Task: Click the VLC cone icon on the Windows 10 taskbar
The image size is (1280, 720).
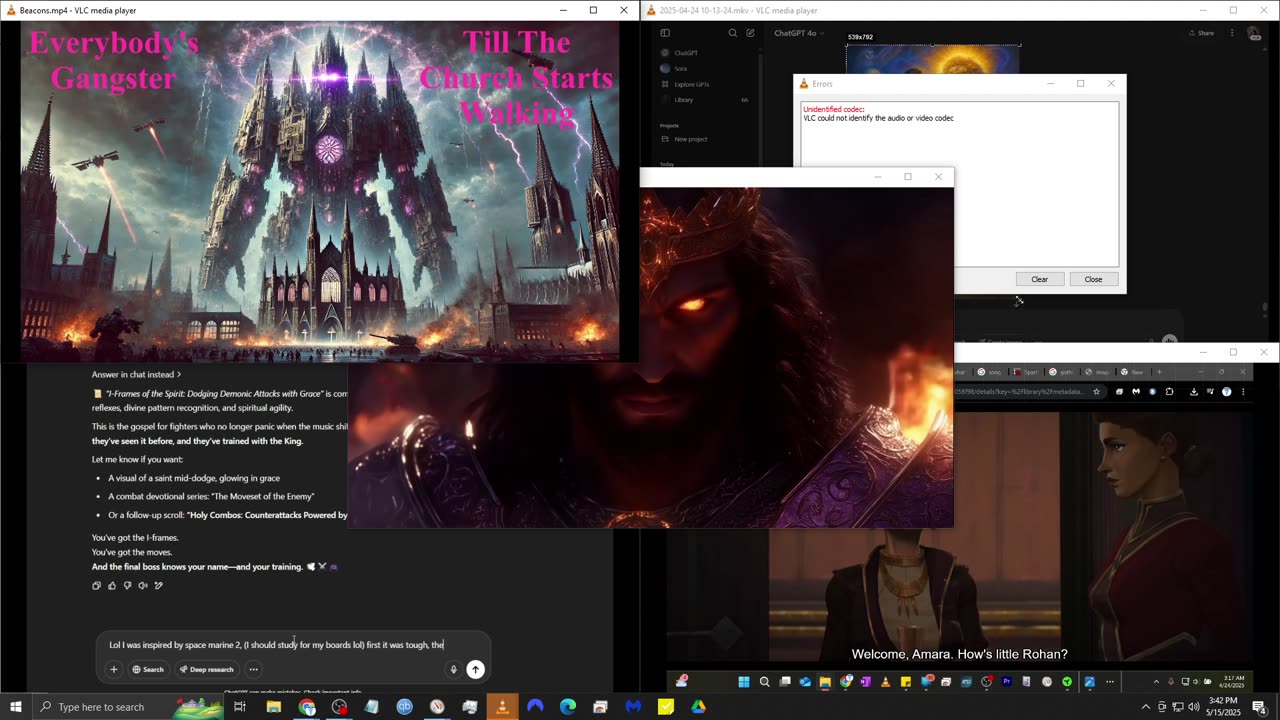Action: pyautogui.click(x=502, y=707)
